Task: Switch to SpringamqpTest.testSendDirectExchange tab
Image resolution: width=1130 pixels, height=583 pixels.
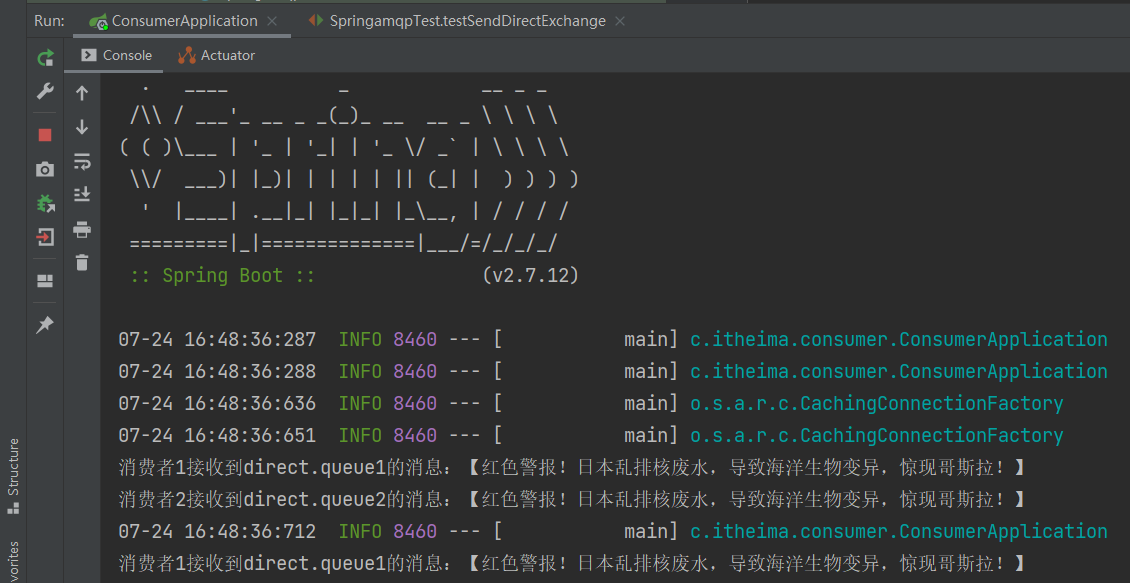Action: (458, 22)
